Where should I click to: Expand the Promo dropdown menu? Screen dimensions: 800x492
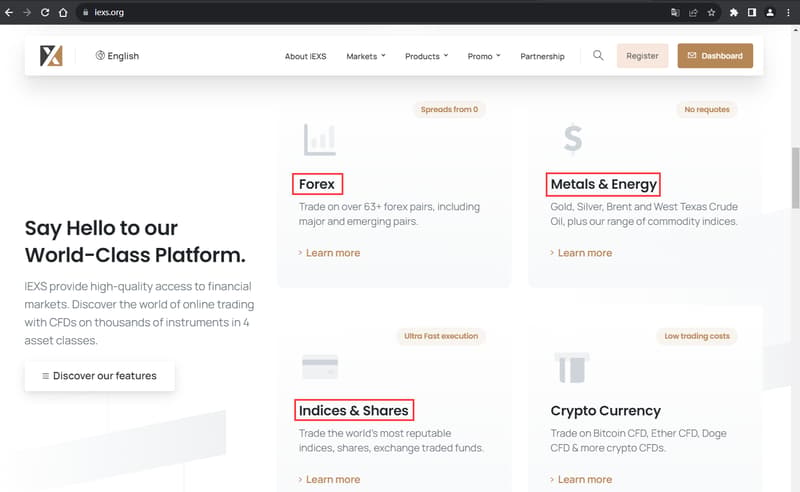click(x=484, y=56)
